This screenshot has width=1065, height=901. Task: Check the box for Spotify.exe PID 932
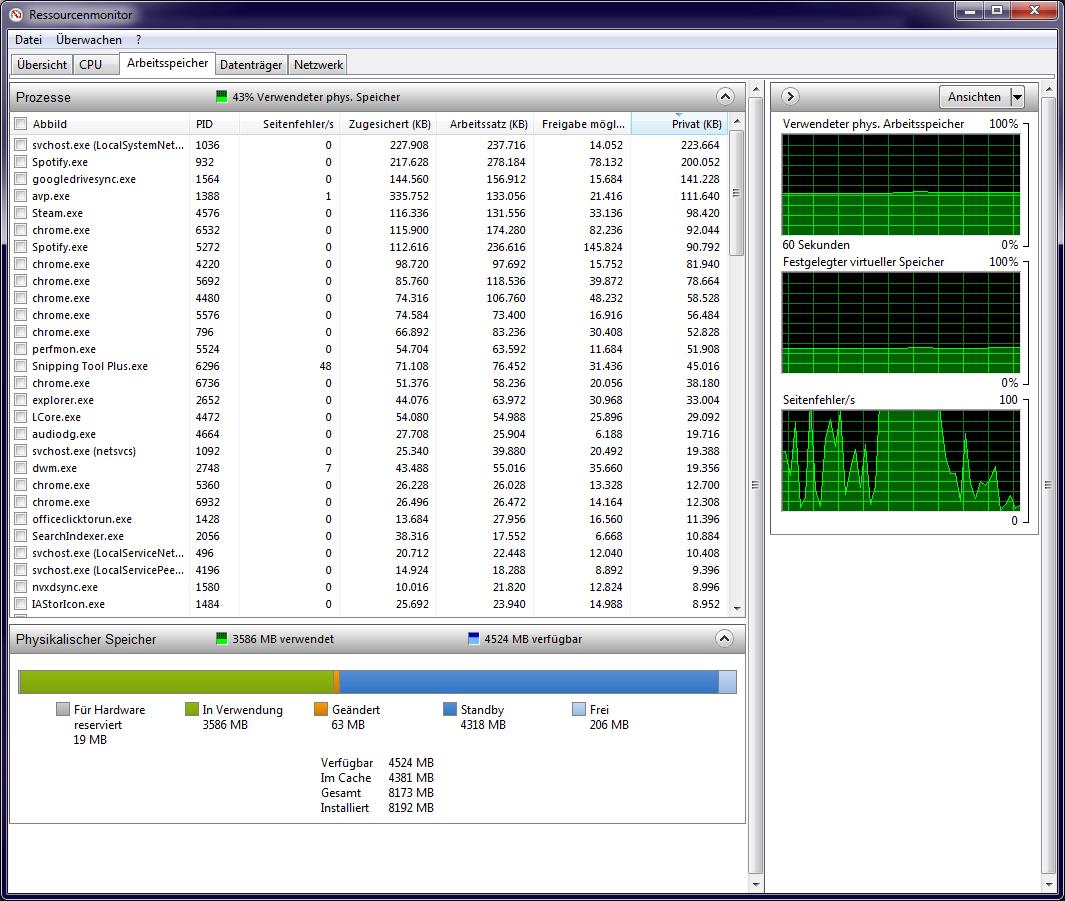(21, 162)
